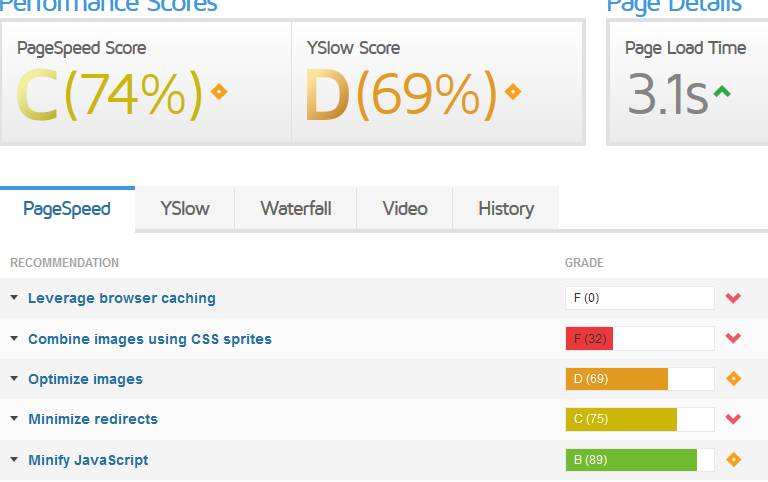
Task: Click orange diamond beside PageSpeed Score
Action: (219, 92)
